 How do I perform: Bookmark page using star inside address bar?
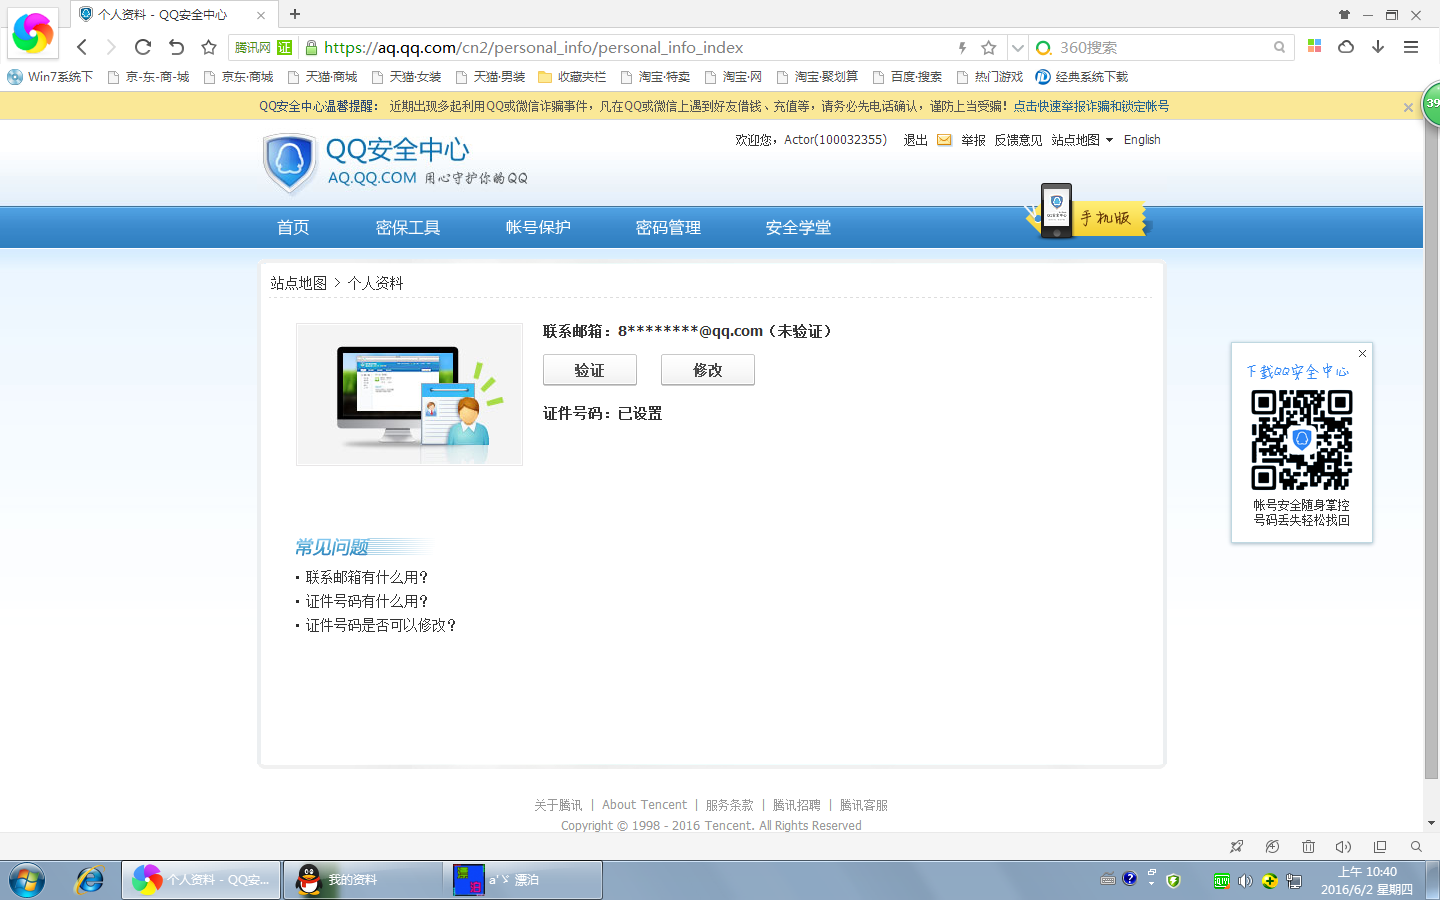(x=989, y=47)
